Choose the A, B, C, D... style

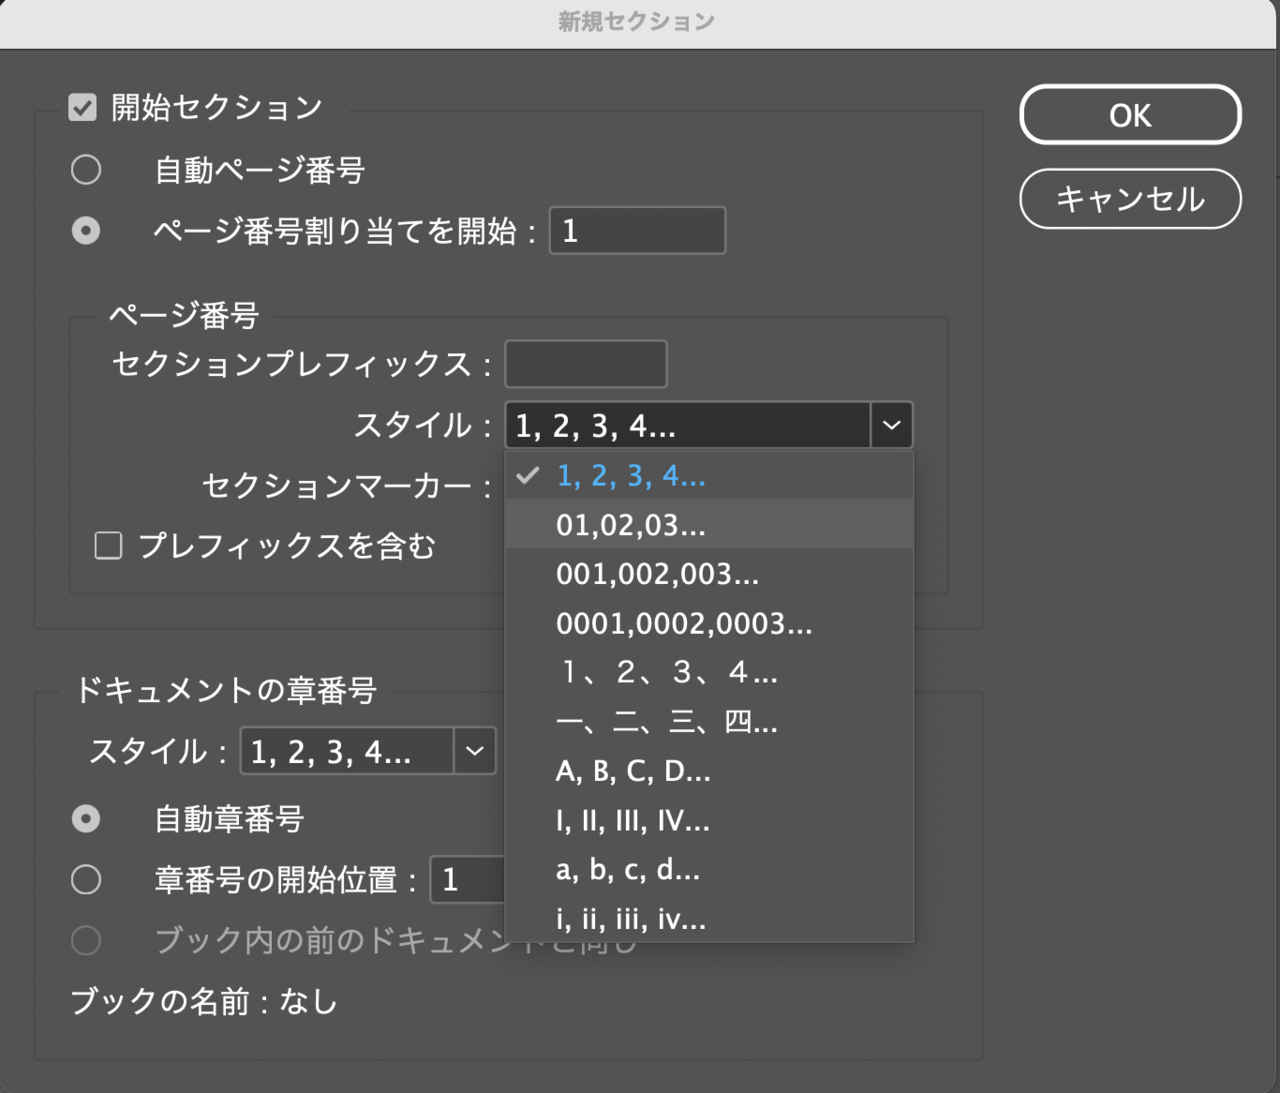click(709, 771)
